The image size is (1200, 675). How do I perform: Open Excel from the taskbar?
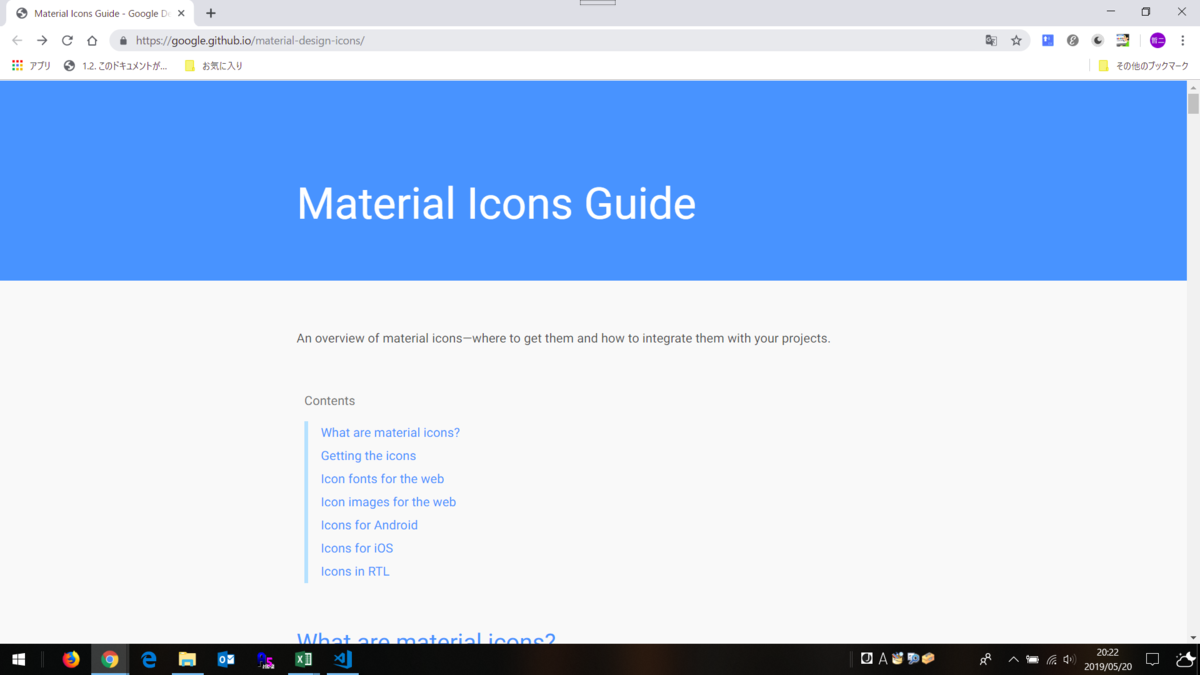[304, 659]
